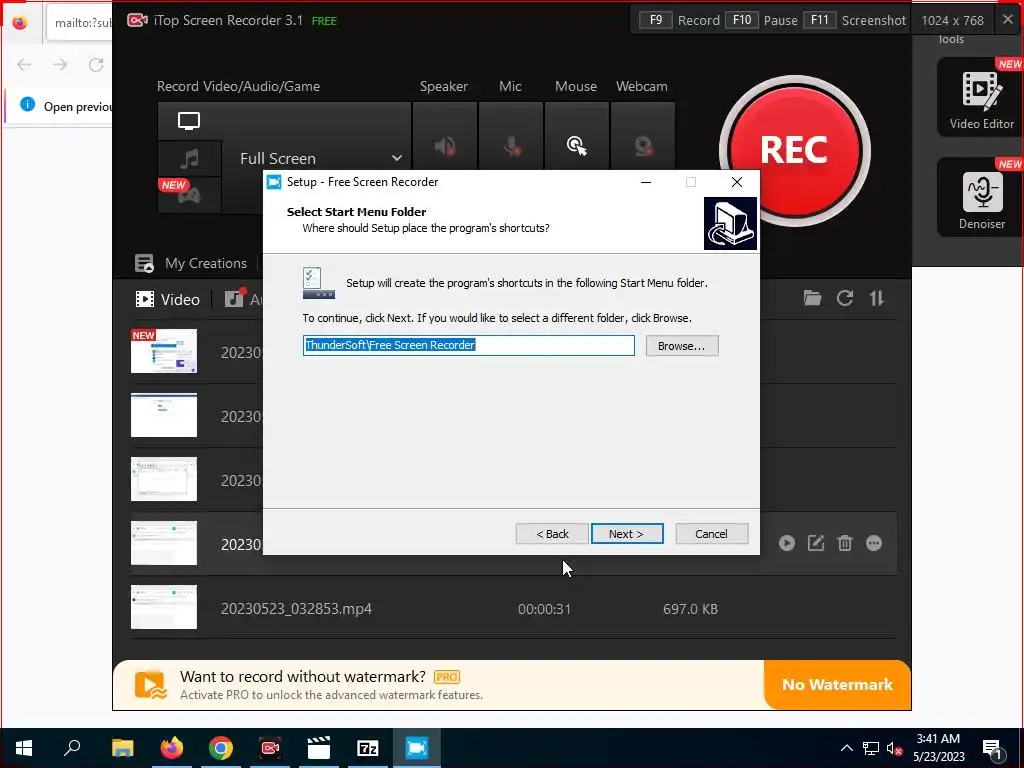Go back in the Firefox window

coord(24,65)
